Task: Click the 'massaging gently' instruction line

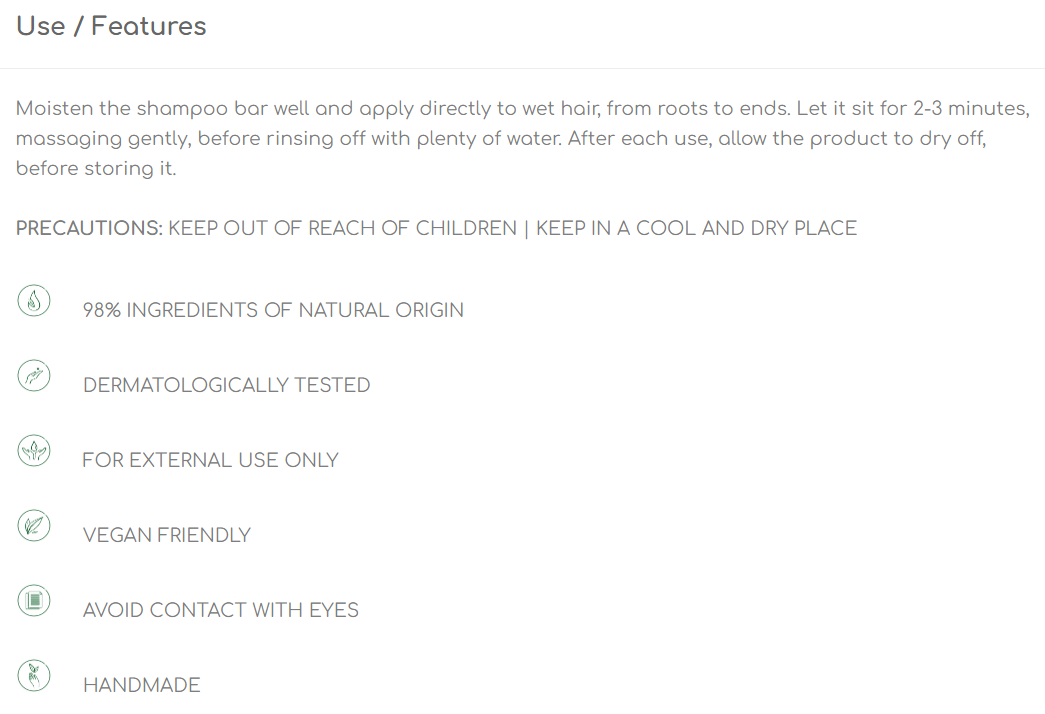Action: point(501,139)
